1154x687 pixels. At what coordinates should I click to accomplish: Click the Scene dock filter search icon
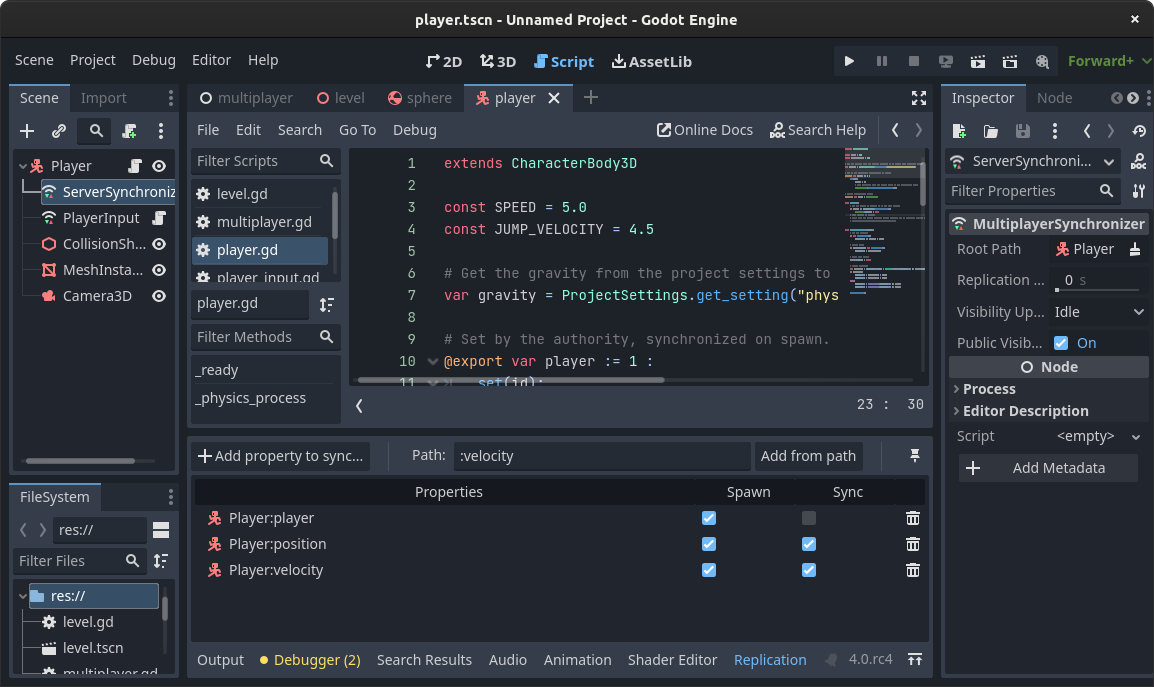pyautogui.click(x=96, y=131)
